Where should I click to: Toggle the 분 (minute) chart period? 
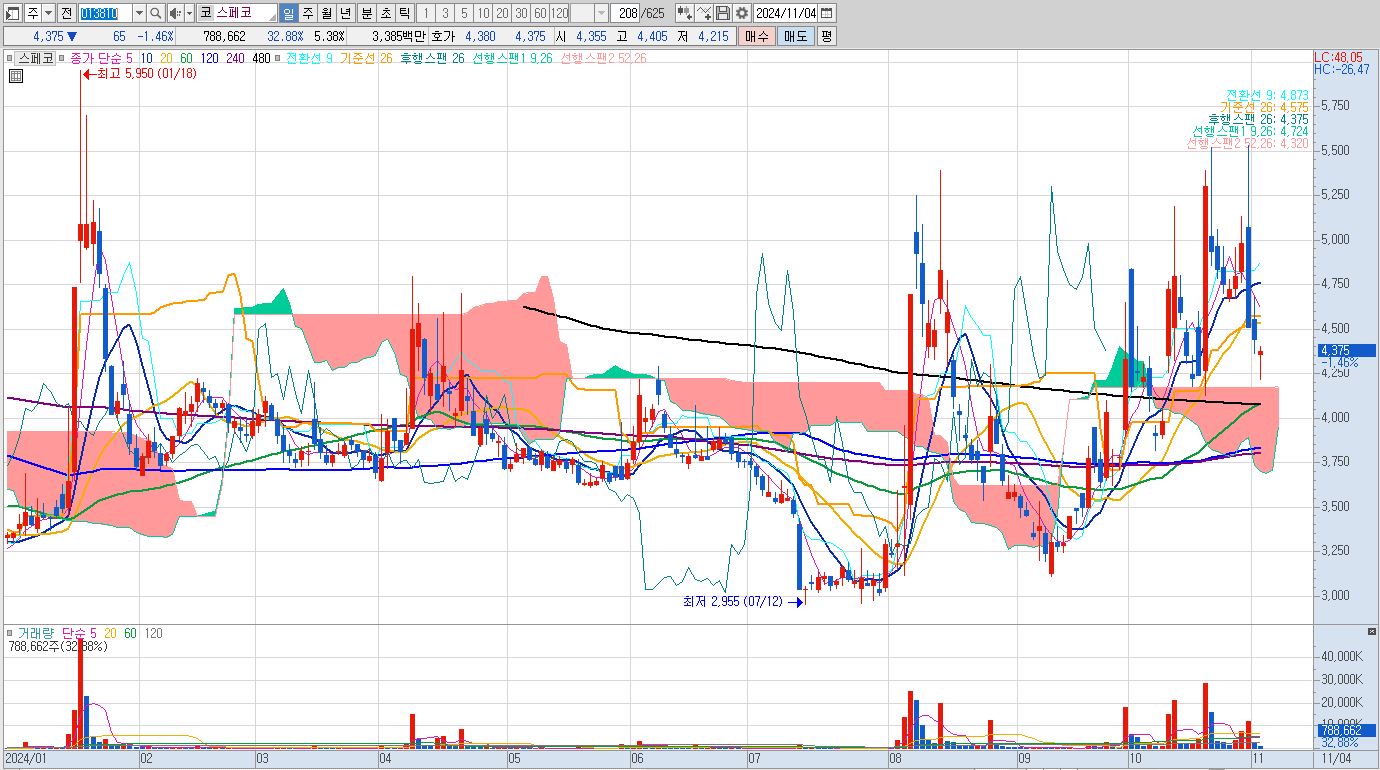point(365,13)
